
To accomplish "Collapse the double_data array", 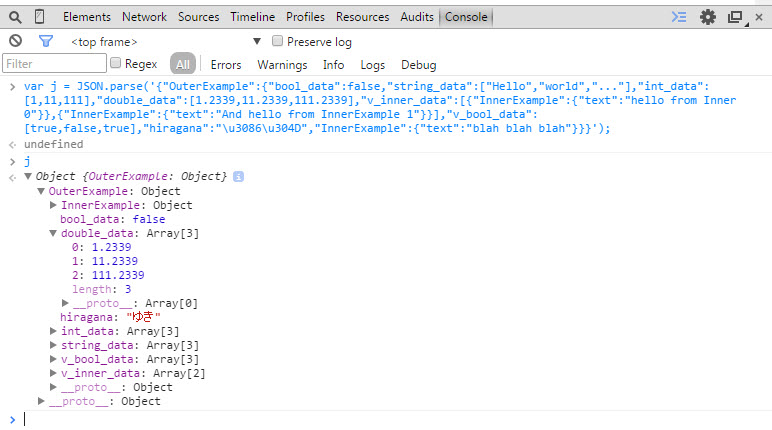I will (53, 233).
